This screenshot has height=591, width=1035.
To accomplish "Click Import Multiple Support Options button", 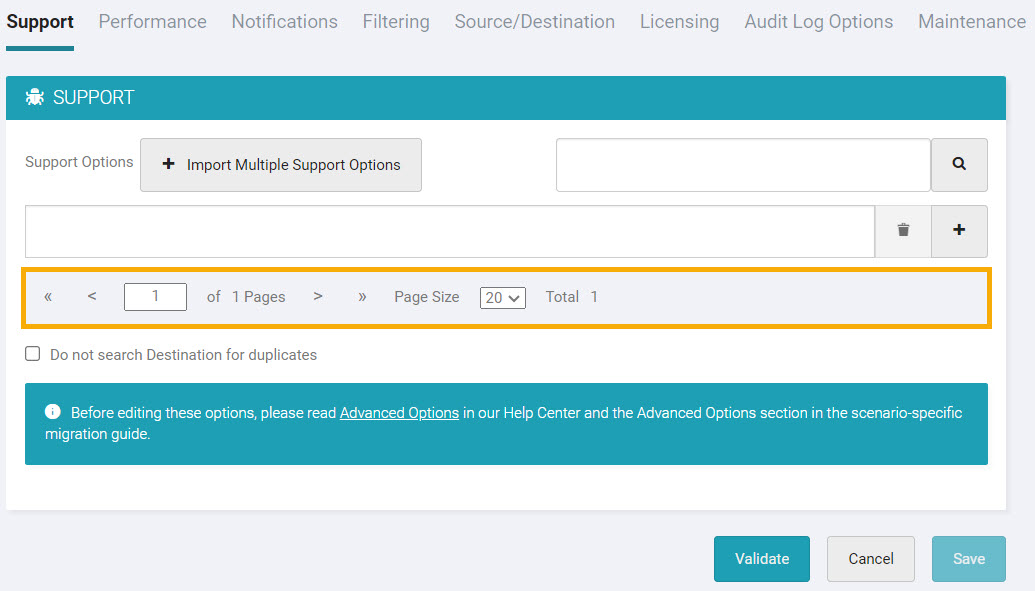I will tap(281, 165).
